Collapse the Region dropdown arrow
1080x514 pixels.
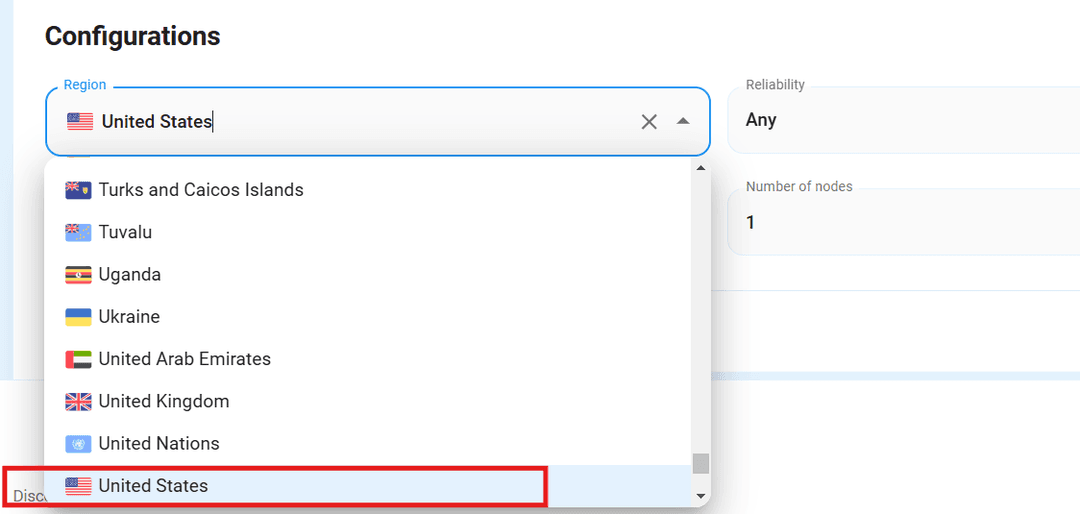(x=683, y=122)
